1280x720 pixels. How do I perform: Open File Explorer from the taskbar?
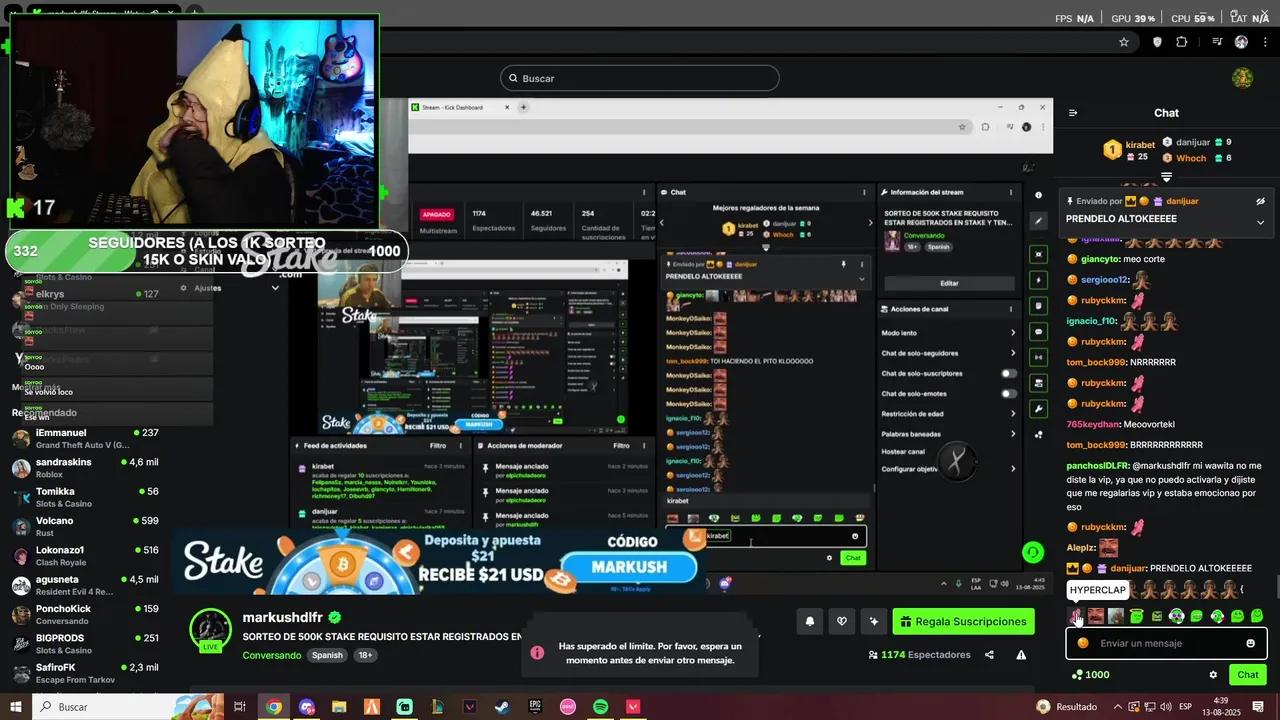pos(339,707)
